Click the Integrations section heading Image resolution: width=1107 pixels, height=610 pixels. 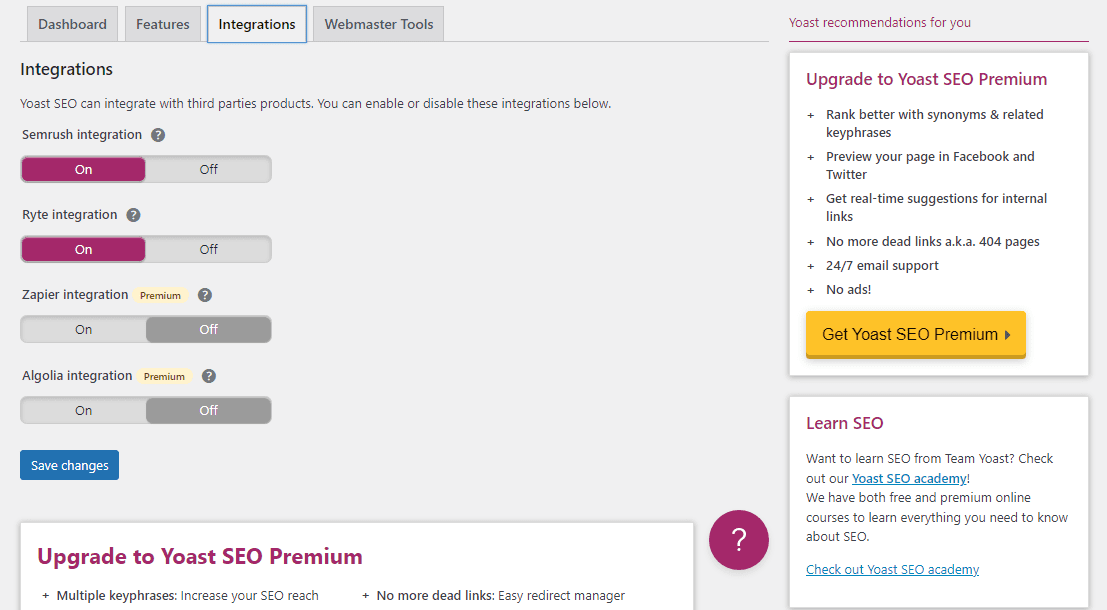click(66, 69)
